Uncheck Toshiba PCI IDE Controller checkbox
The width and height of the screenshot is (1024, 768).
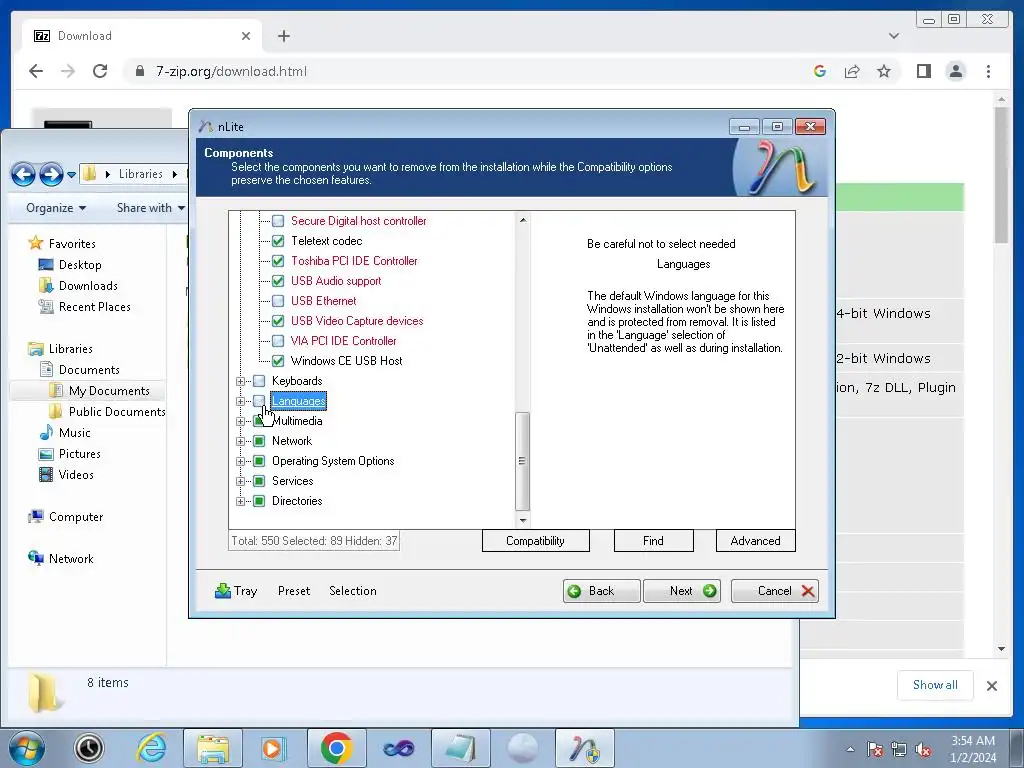pos(278,261)
